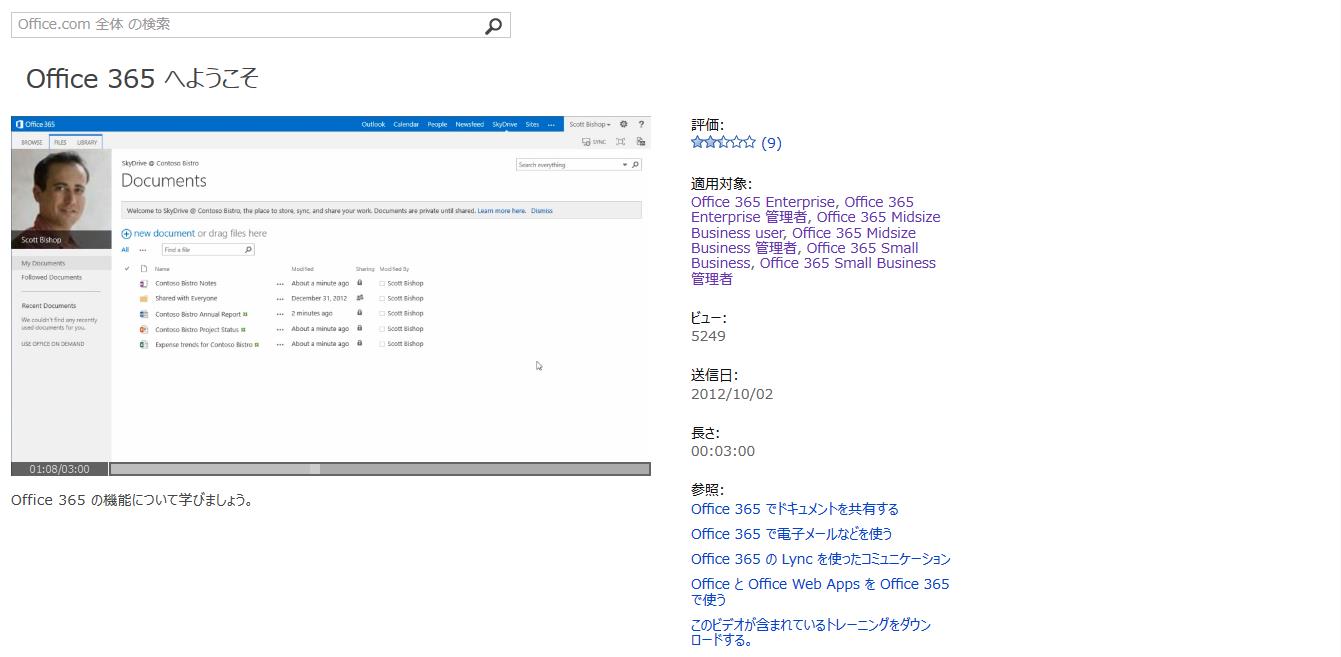Select My Documents in the video sidebar
This screenshot has height=657, width=1341.
(43, 263)
